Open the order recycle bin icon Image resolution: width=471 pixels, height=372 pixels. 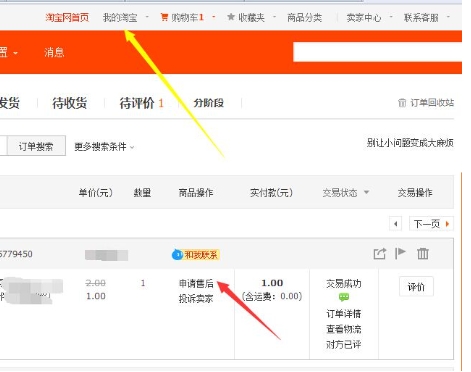pyautogui.click(x=402, y=103)
